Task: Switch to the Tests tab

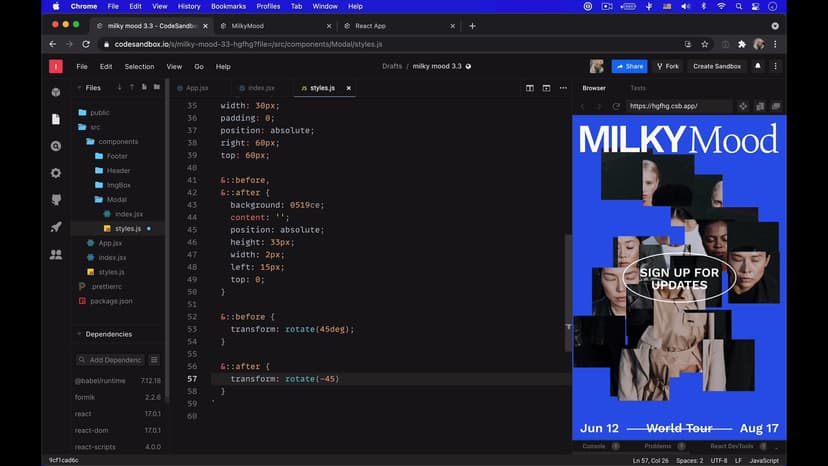Action: coord(637,88)
